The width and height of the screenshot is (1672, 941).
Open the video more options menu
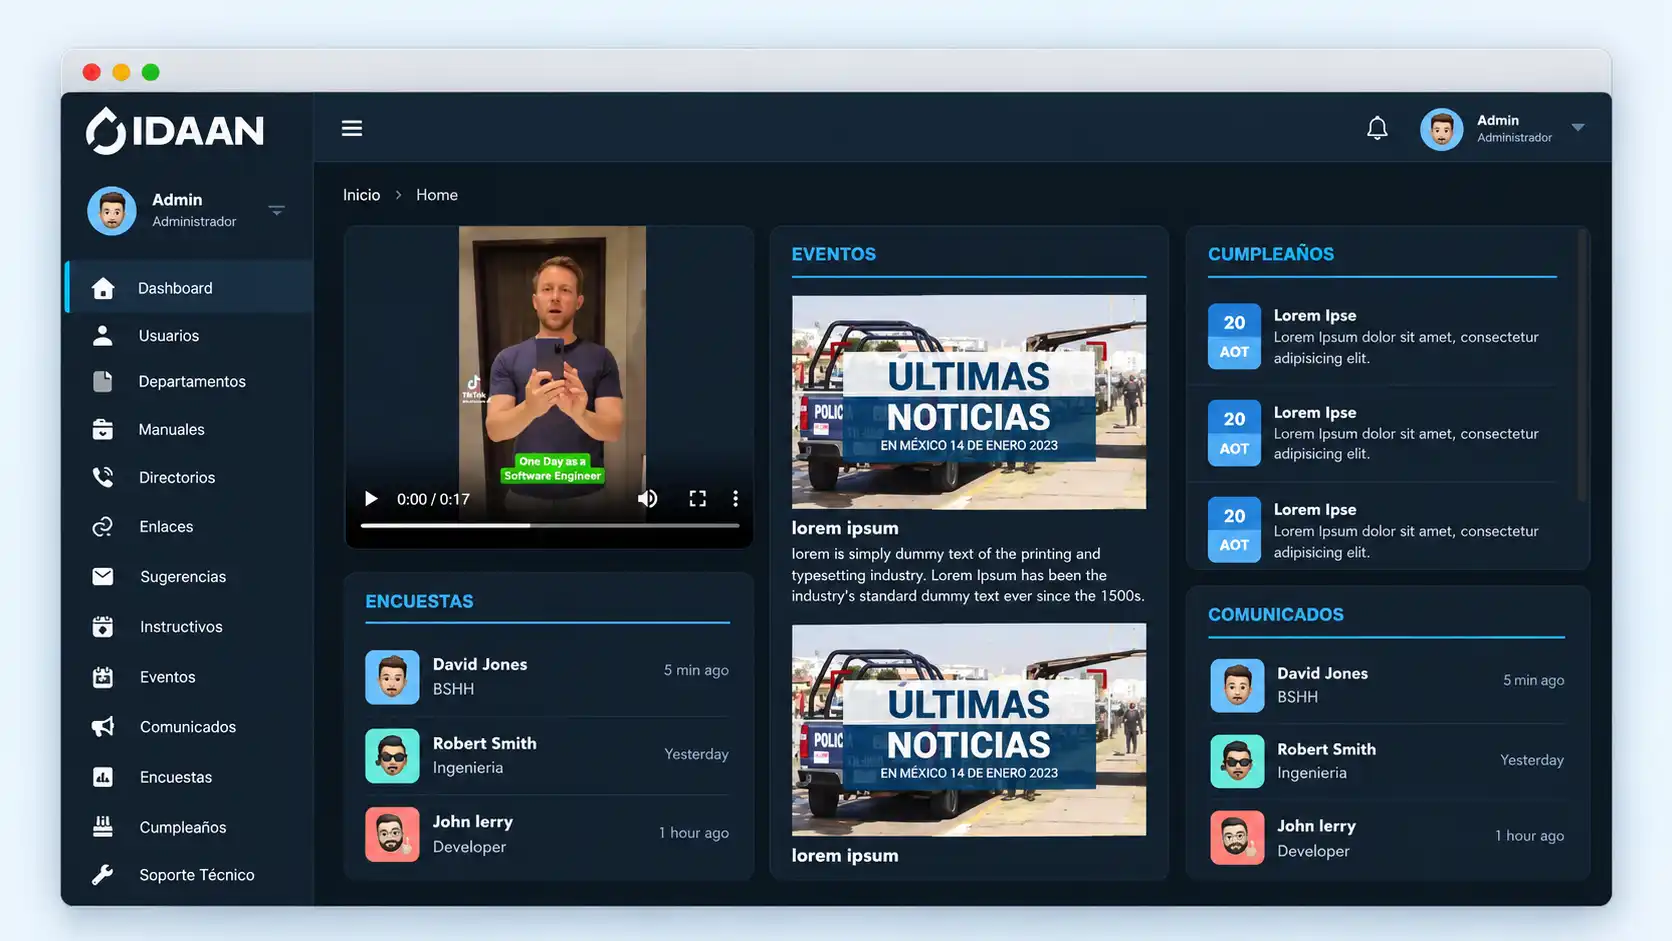click(x=735, y=498)
